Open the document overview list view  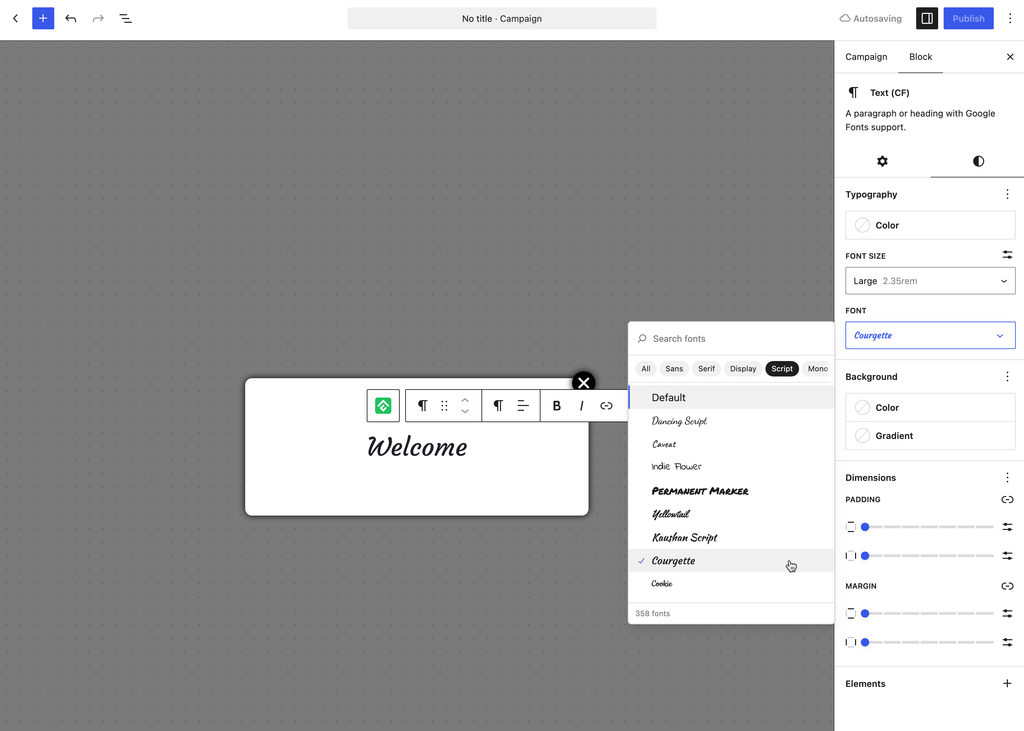pyautogui.click(x=125, y=18)
